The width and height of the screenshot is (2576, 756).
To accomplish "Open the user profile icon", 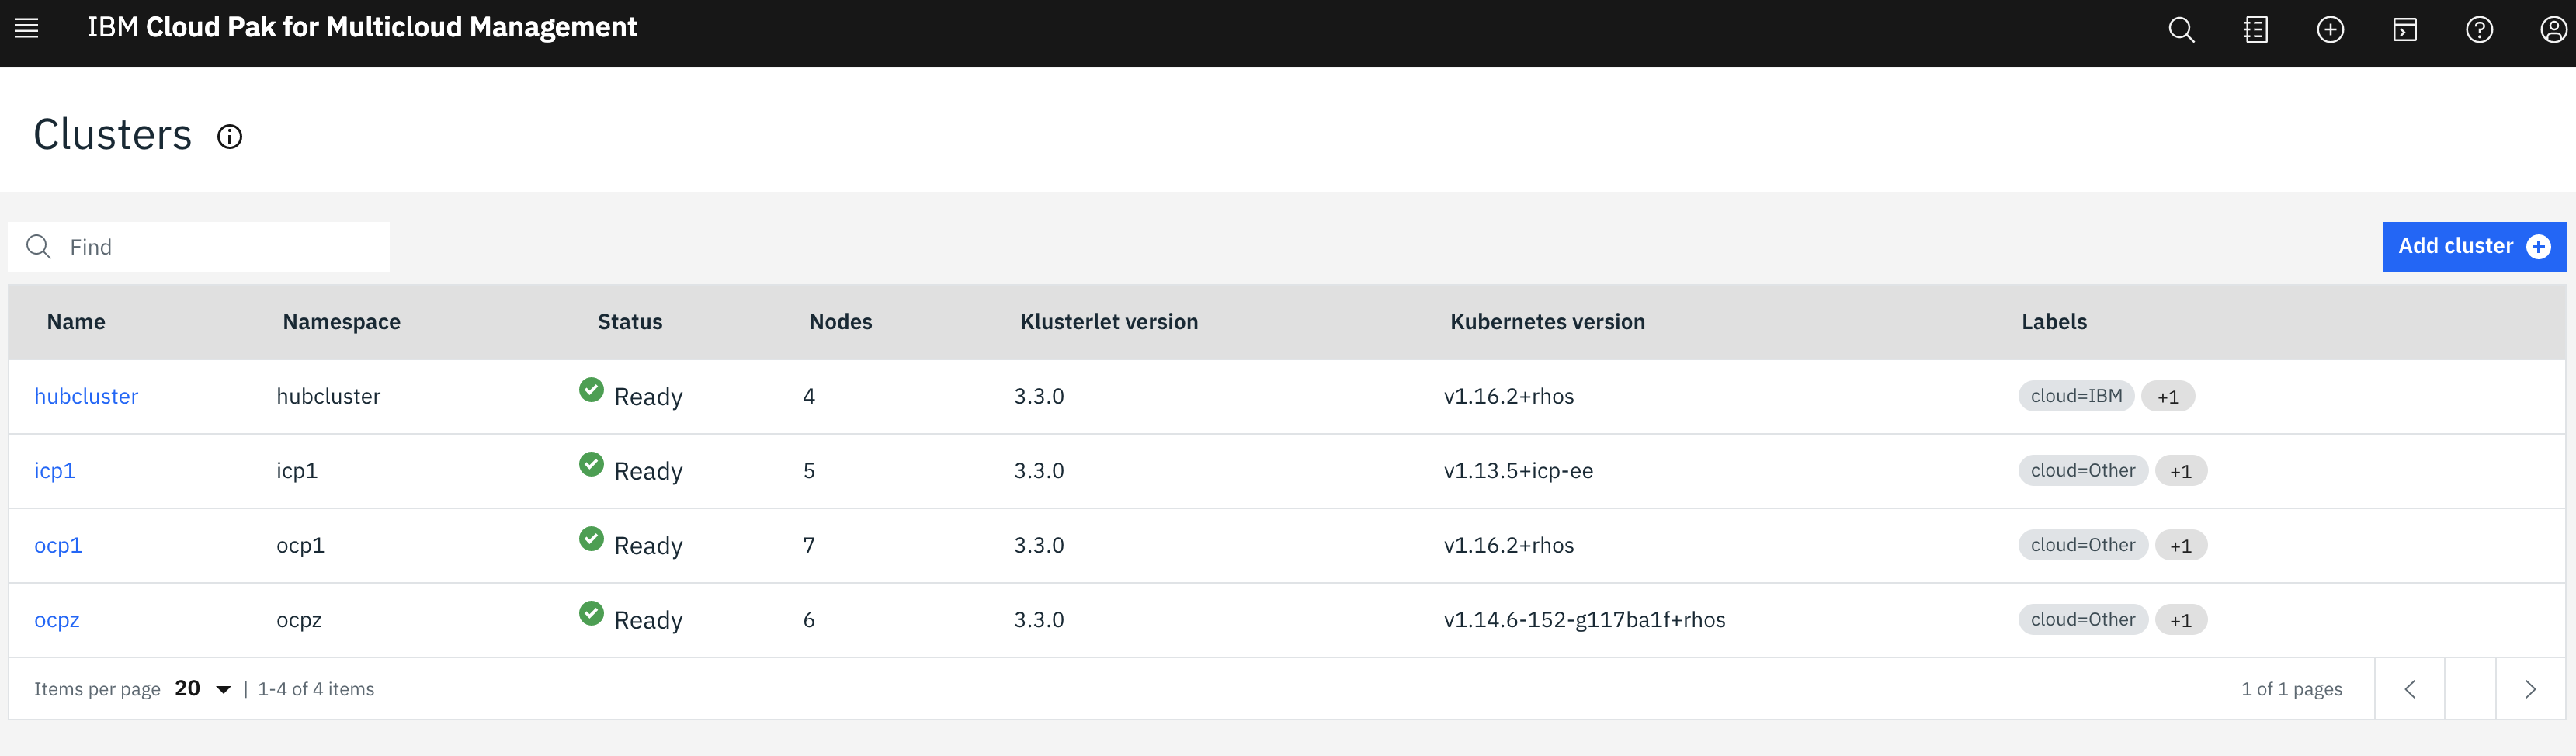I will click(x=2553, y=30).
